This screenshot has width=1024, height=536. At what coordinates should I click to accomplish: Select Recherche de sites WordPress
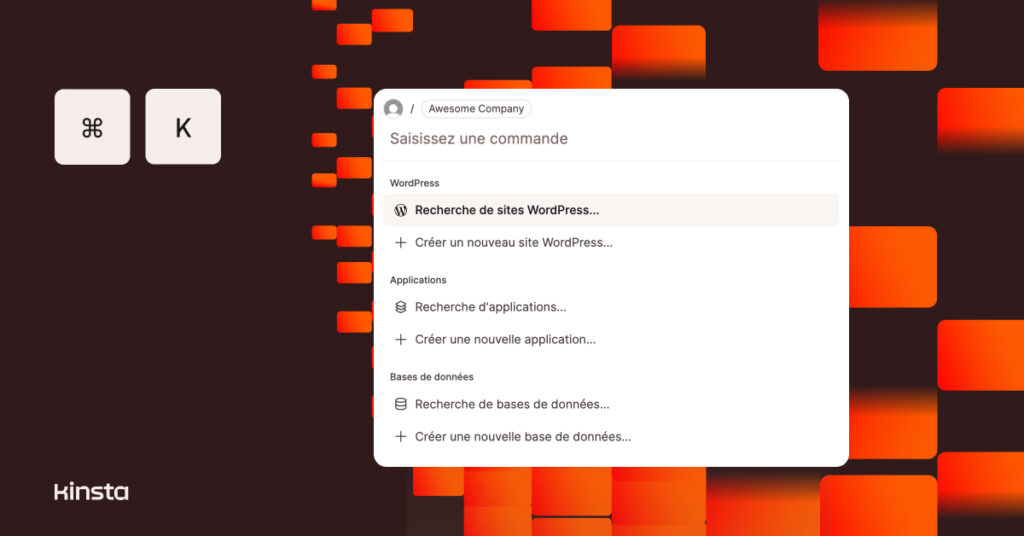611,210
